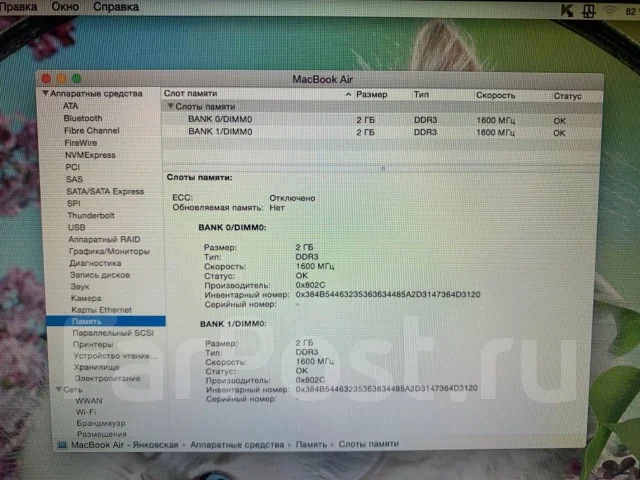
Task: Select Карты Ethernet in the sidebar
Action: pyautogui.click(x=102, y=310)
